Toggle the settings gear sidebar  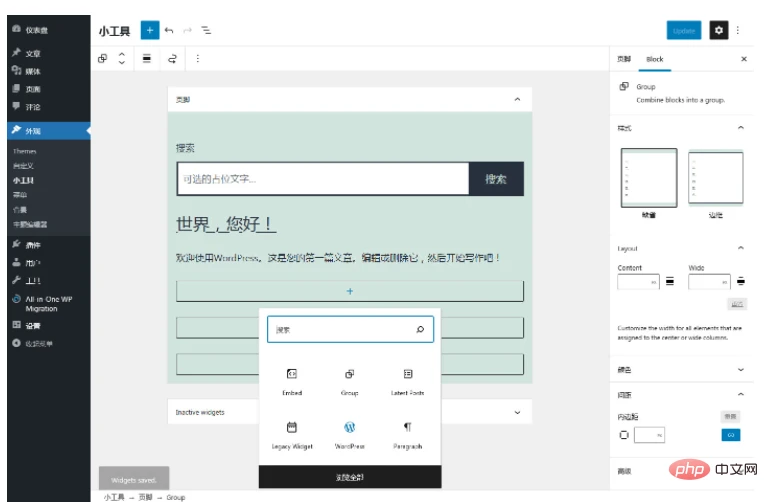719,30
